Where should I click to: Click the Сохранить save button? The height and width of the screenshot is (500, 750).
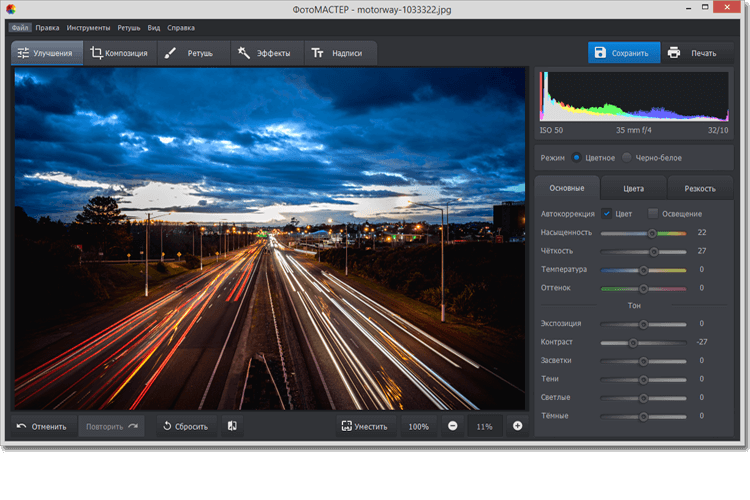(623, 53)
